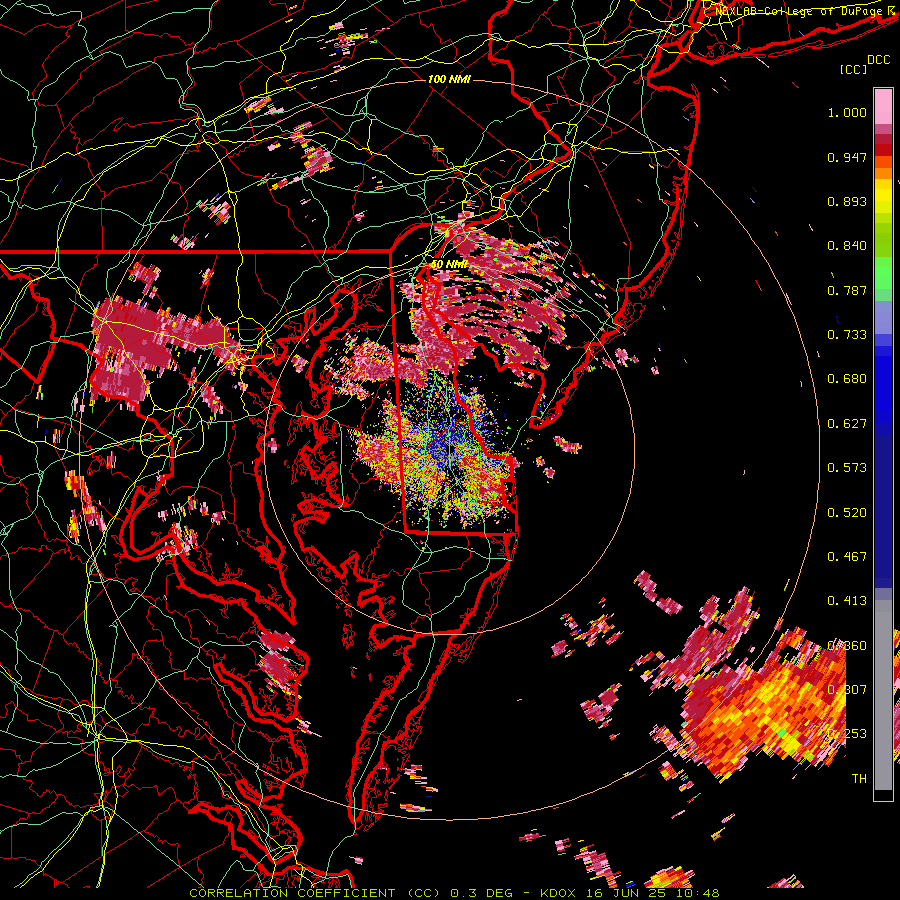Screen dimensions: 900x900
Task: Select the 0.893 value on the color scale
Action: tap(847, 201)
